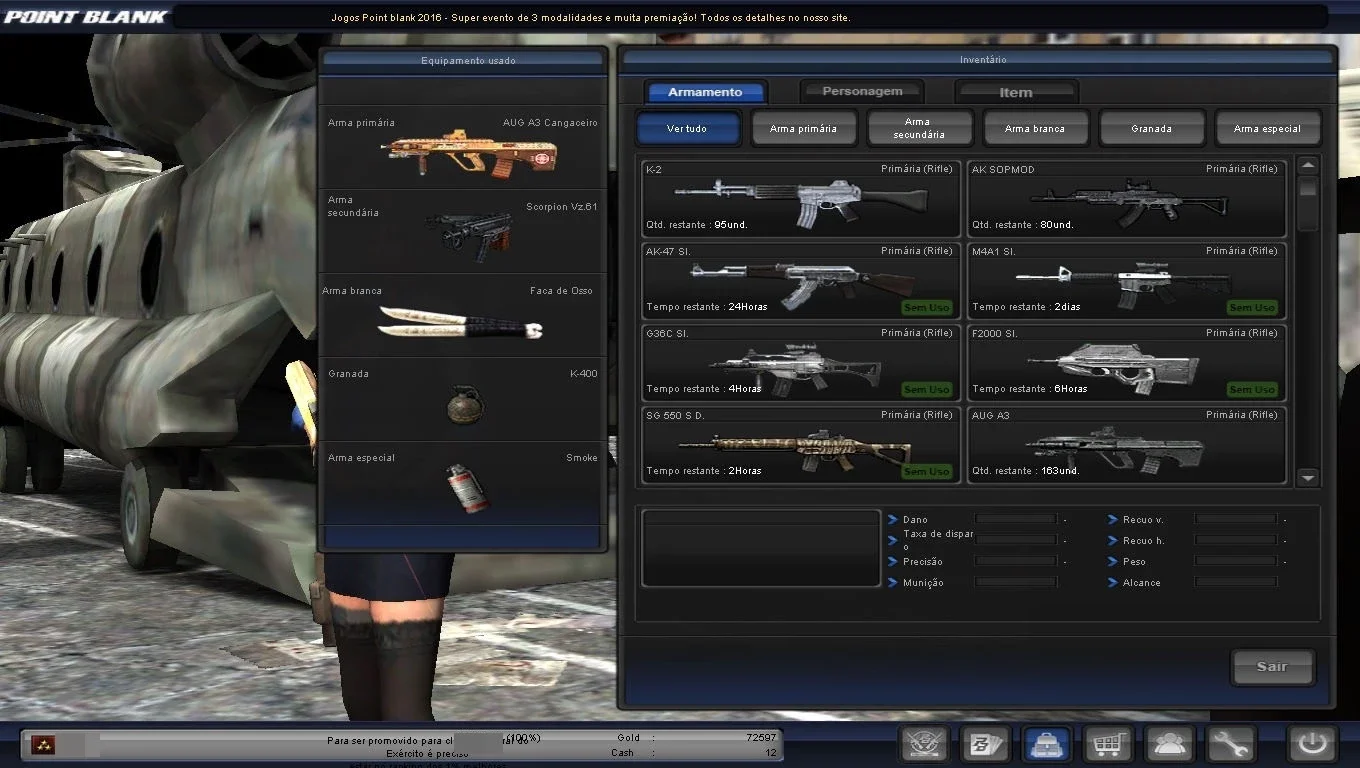Open the community people icon
The image size is (1360, 768).
point(1169,744)
